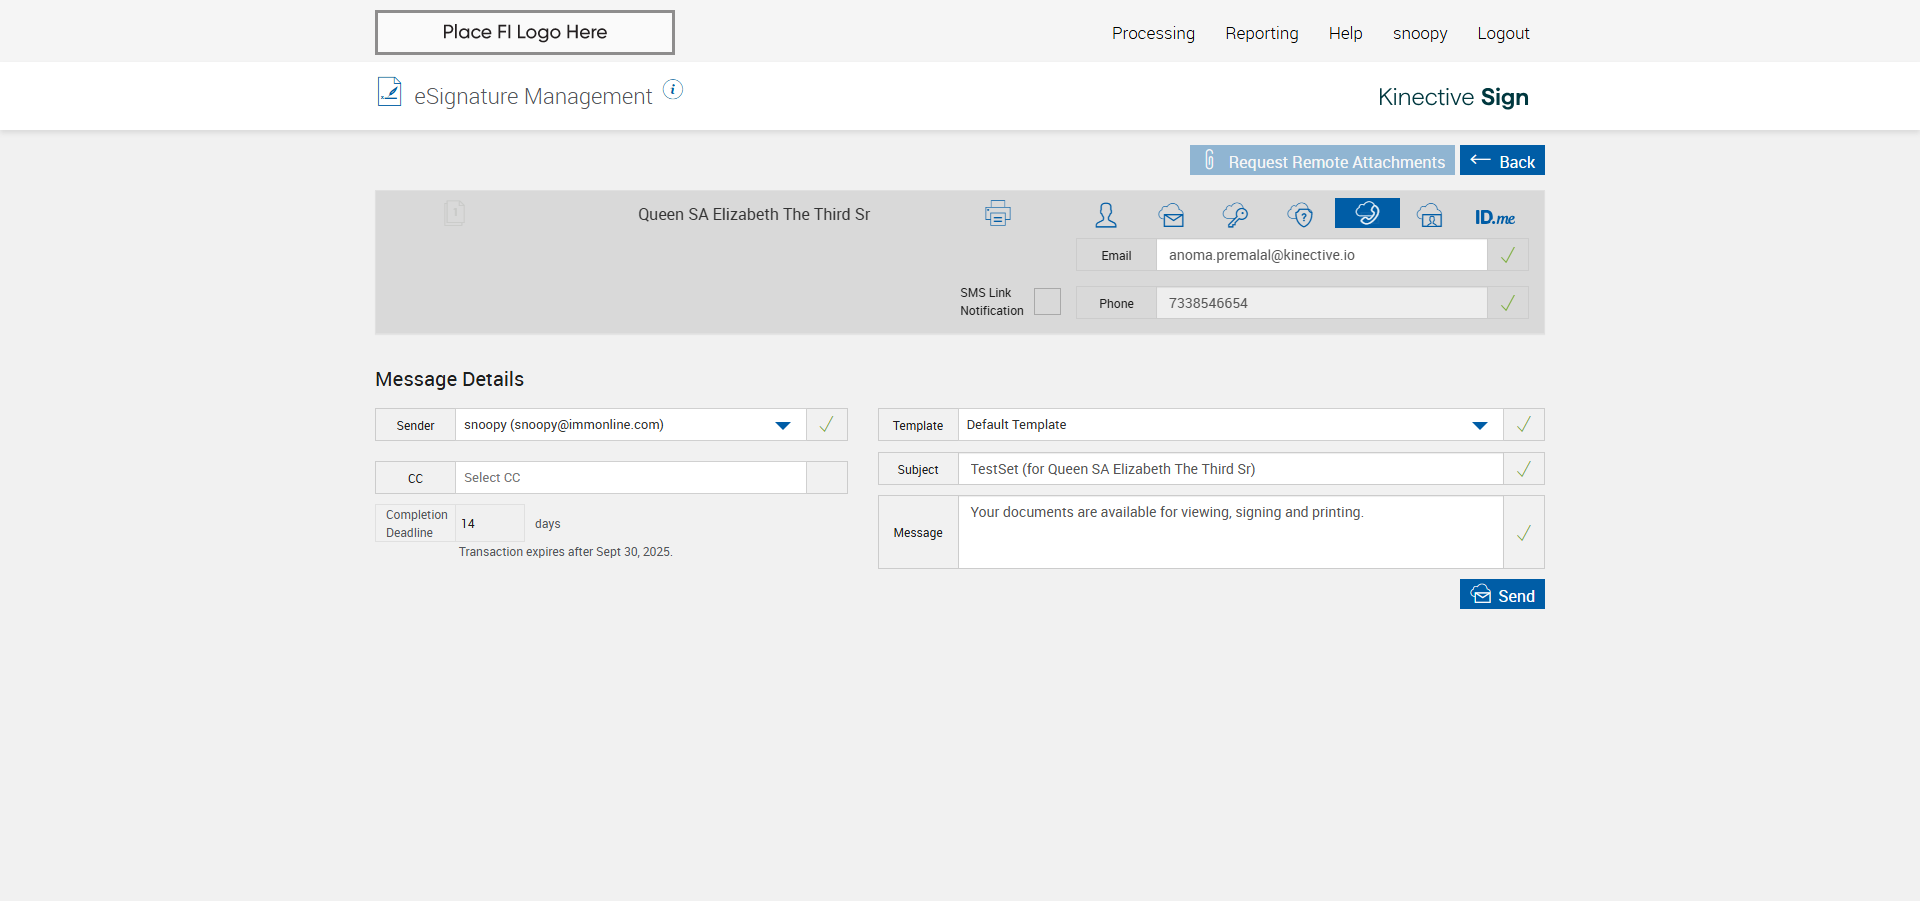Viewport: 1920px width, 901px height.
Task: Choose the cloud photo ID verification icon
Action: click(x=1430, y=215)
